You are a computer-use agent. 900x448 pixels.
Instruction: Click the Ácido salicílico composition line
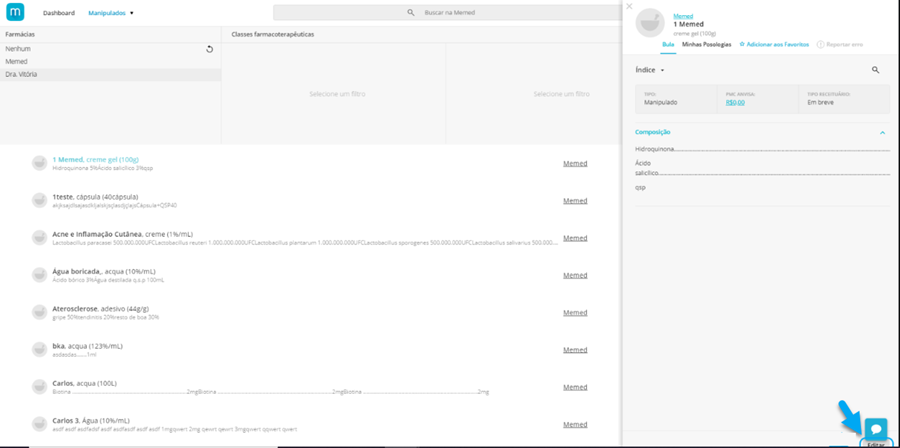point(762,168)
